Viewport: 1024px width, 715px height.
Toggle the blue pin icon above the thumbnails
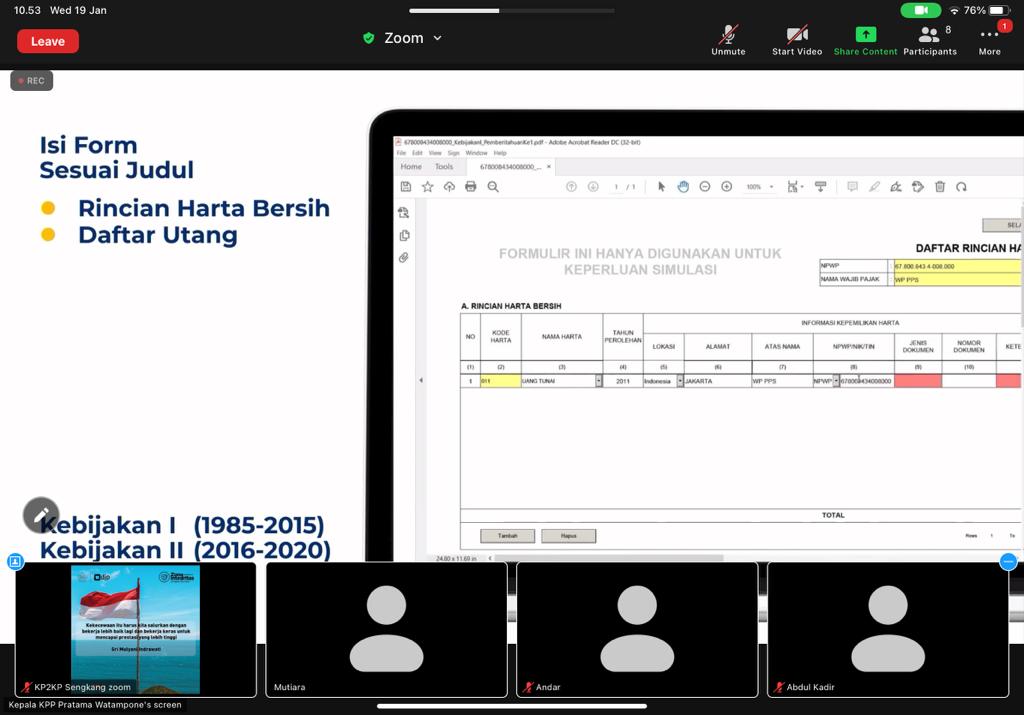[15, 562]
